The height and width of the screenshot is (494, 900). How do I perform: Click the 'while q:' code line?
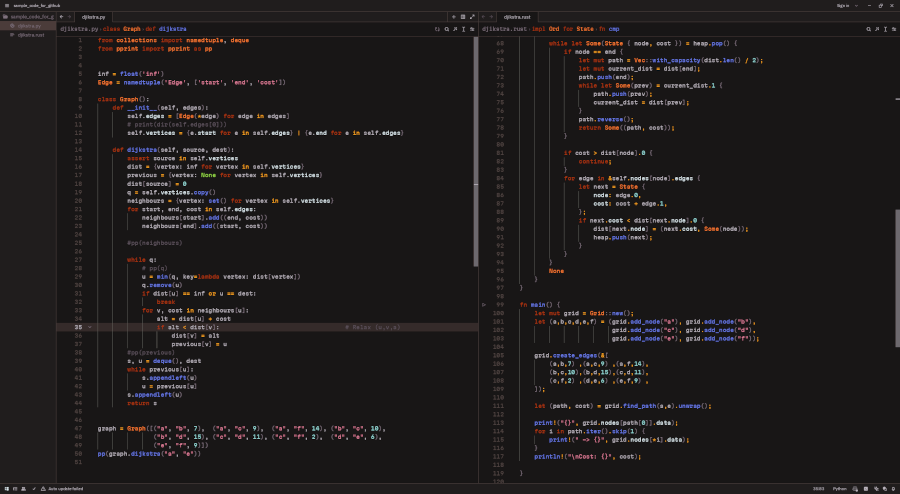(x=142, y=260)
